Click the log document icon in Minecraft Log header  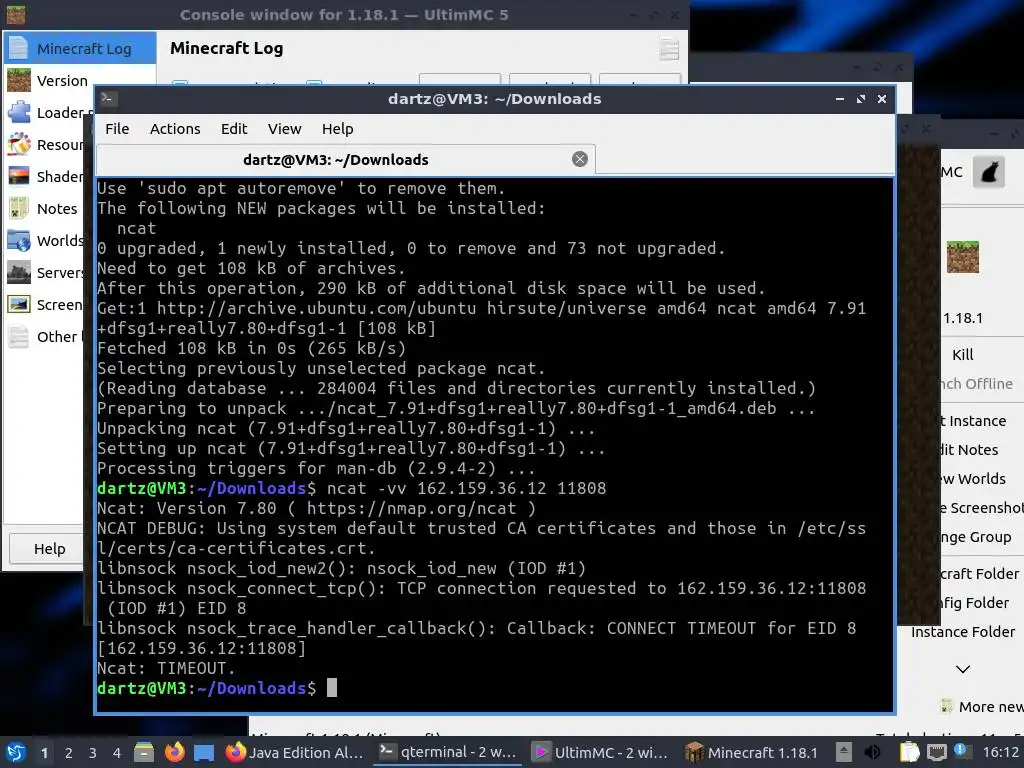pos(669,49)
